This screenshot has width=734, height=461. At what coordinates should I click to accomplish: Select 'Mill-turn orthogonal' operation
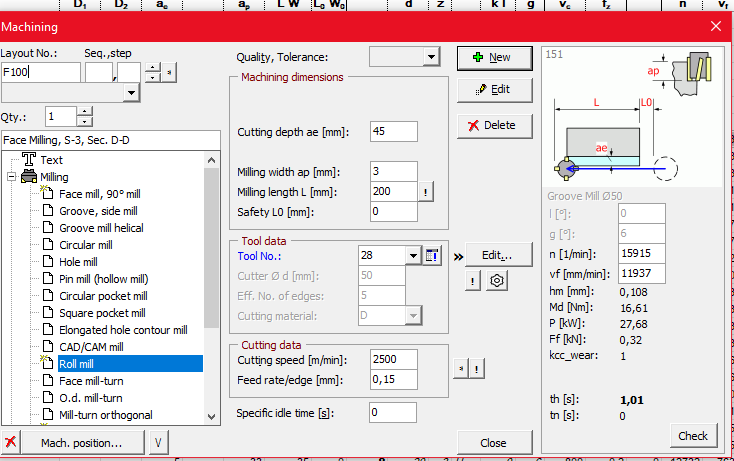pyautogui.click(x=106, y=415)
